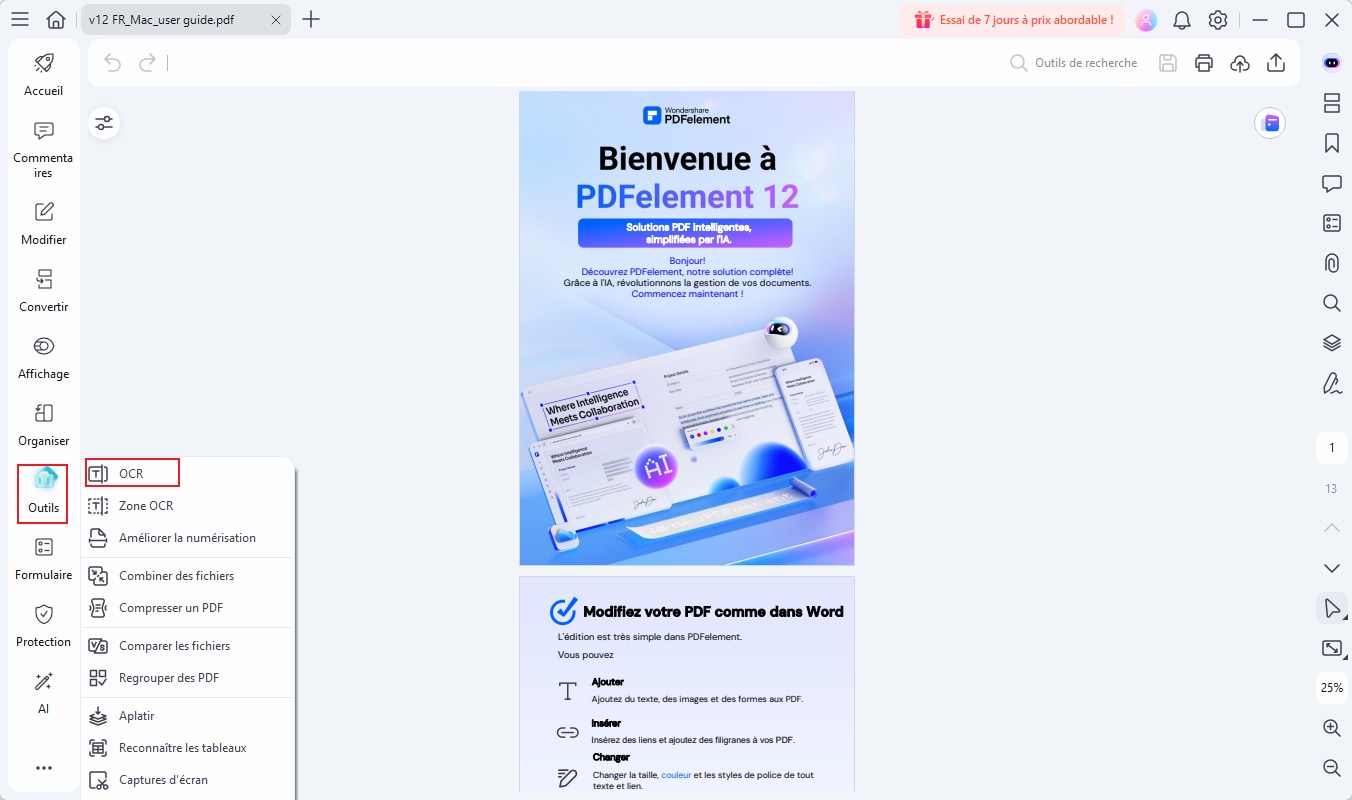Open the notifications bell

[1182, 20]
